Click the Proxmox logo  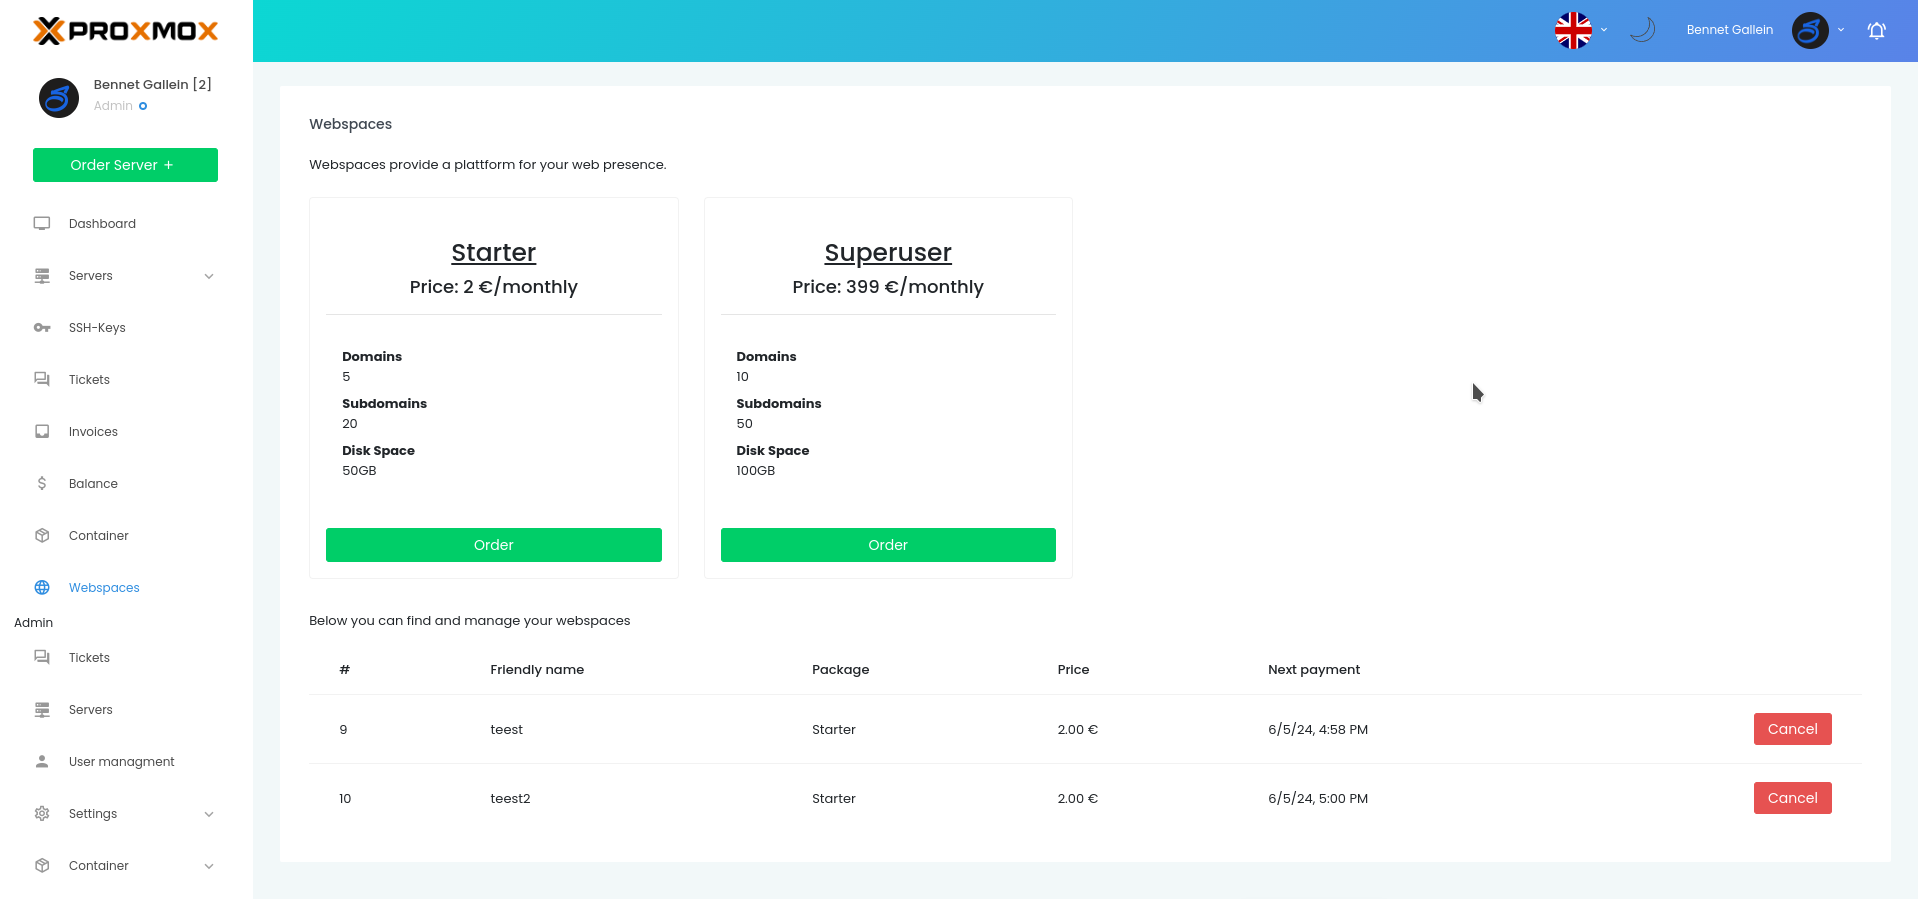point(126,31)
